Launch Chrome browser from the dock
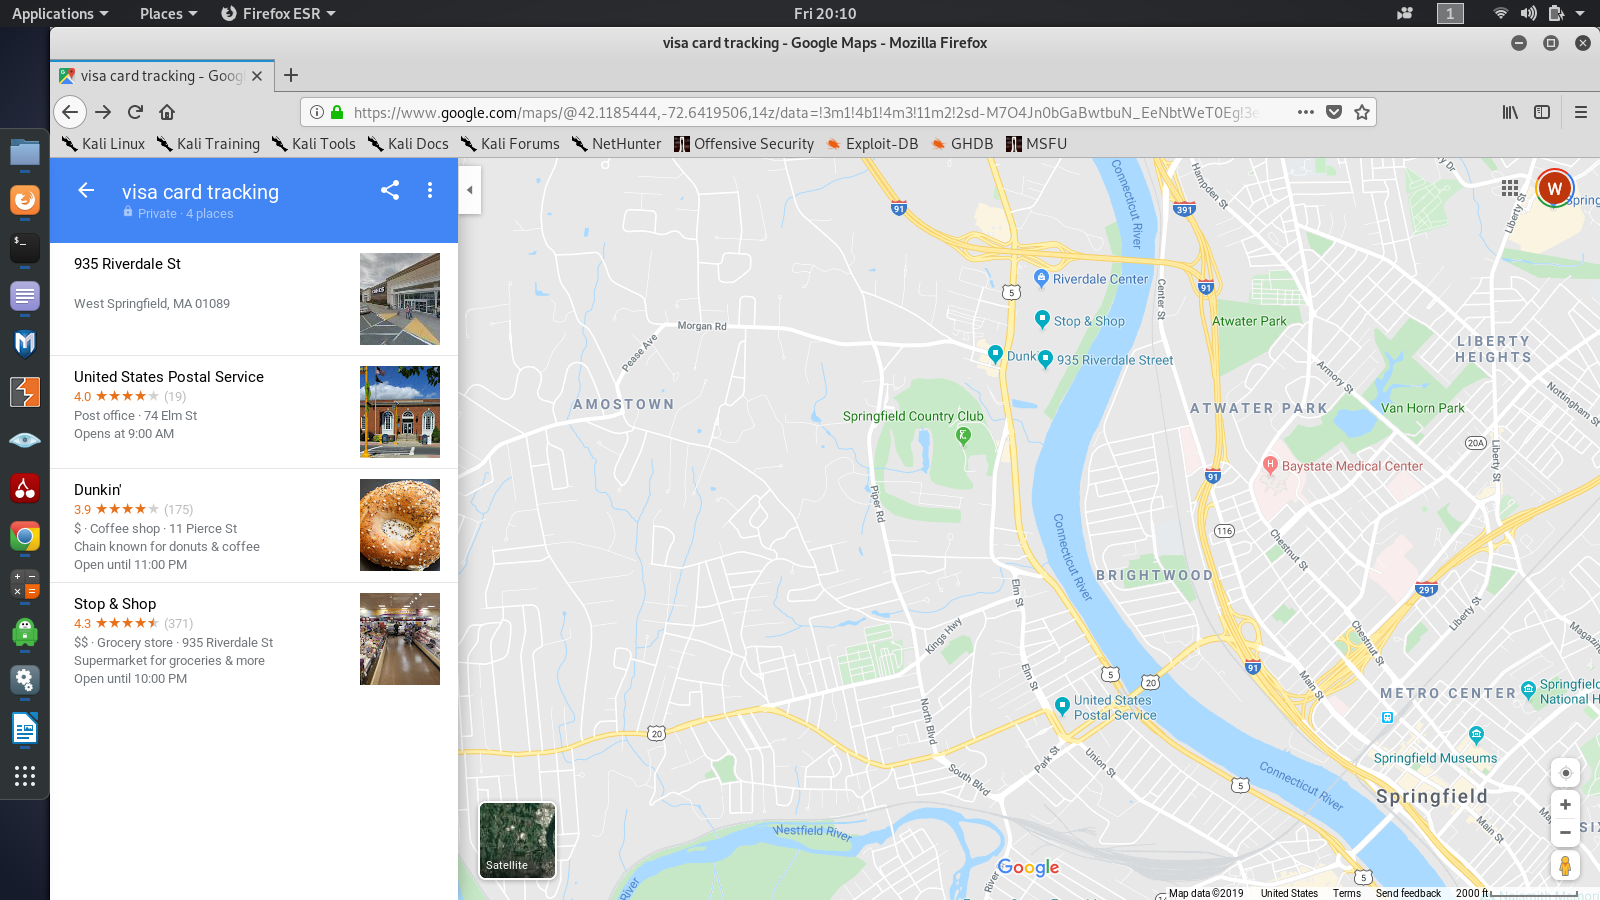1600x900 pixels. click(25, 537)
